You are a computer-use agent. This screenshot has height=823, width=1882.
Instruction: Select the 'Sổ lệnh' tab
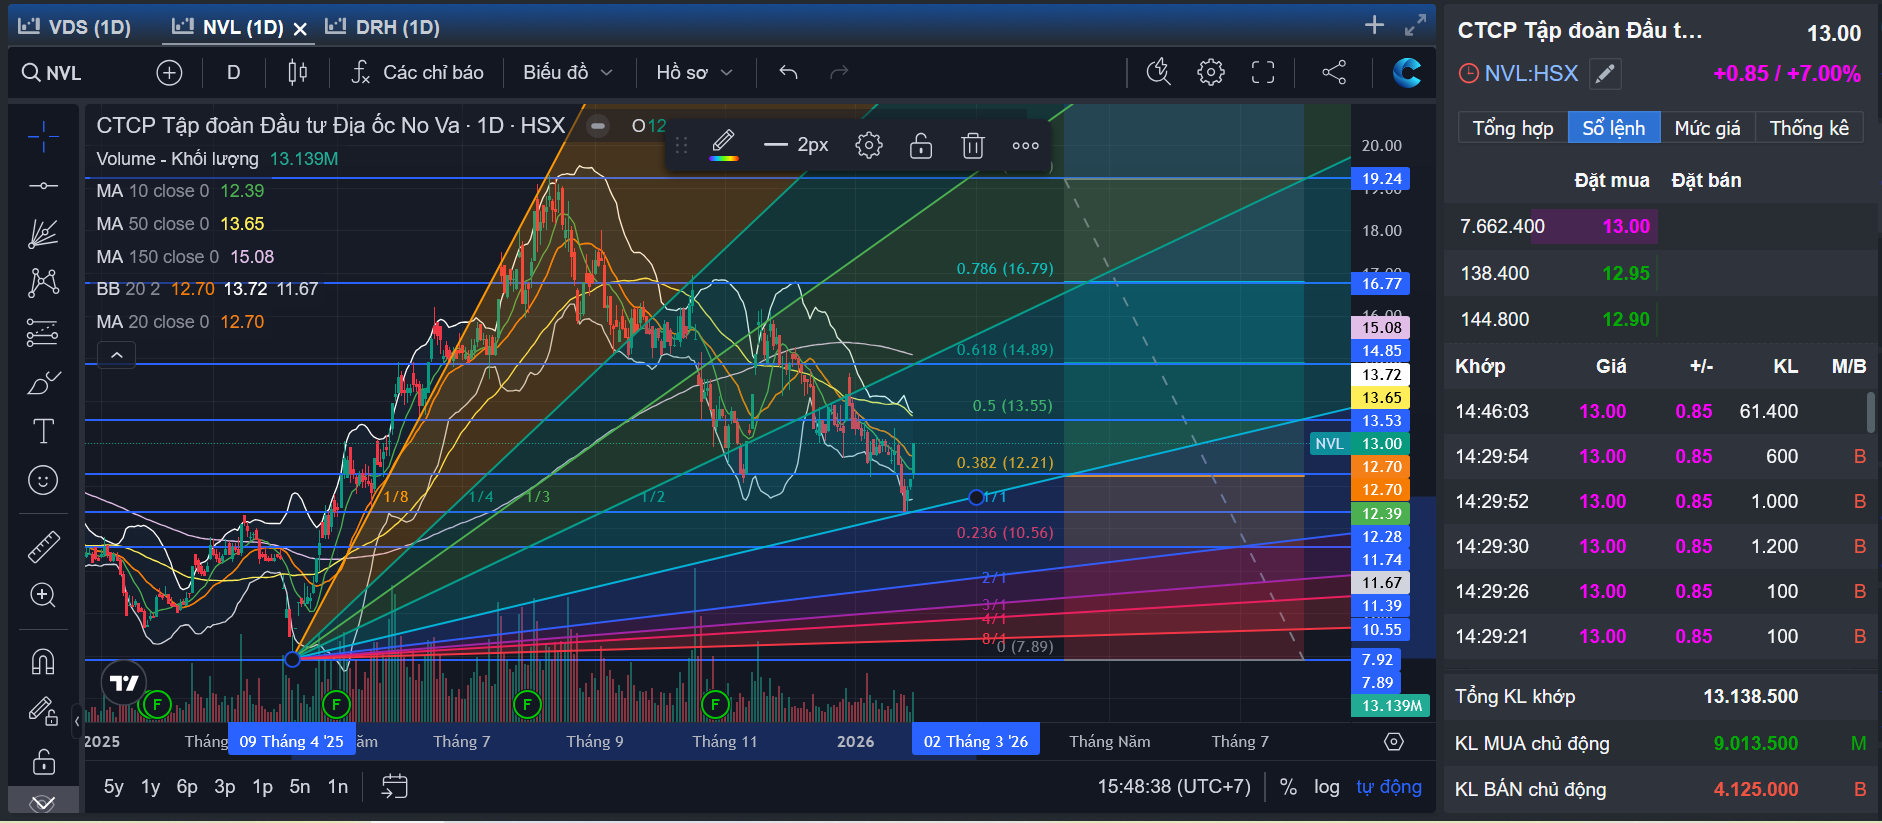pyautogui.click(x=1613, y=128)
